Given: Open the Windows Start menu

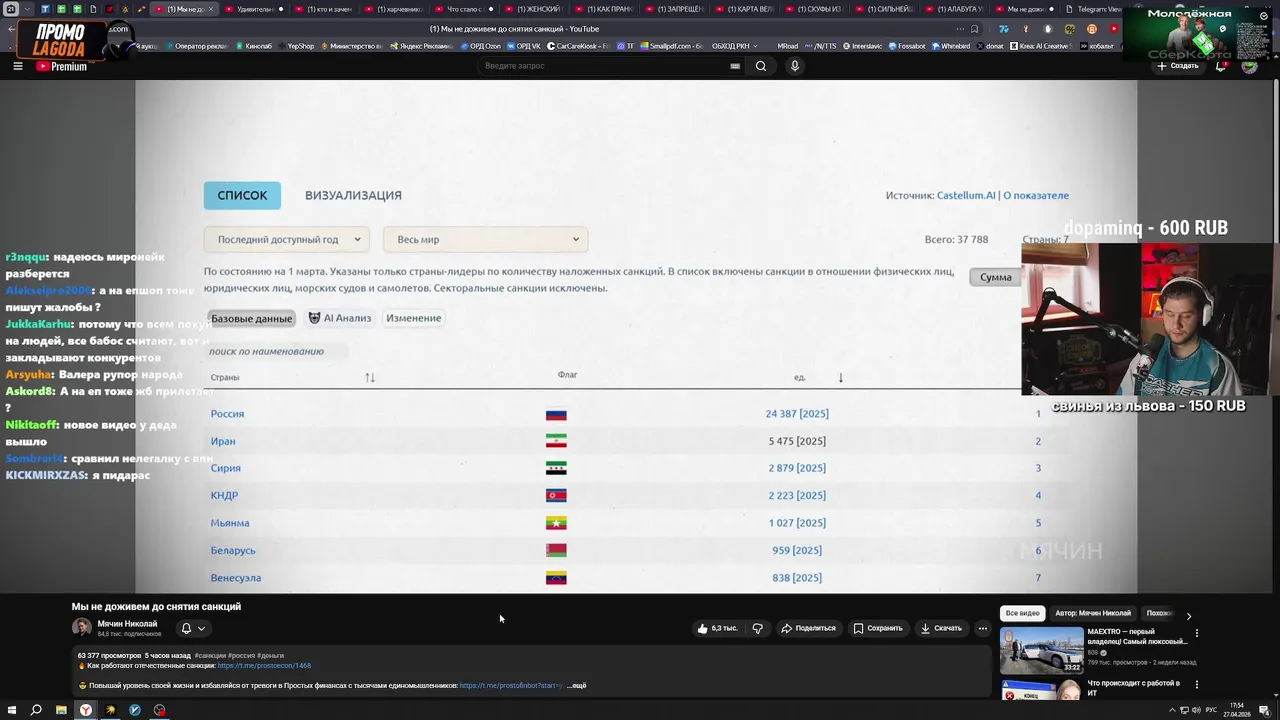Looking at the screenshot, I should pyautogui.click(x=12, y=710).
